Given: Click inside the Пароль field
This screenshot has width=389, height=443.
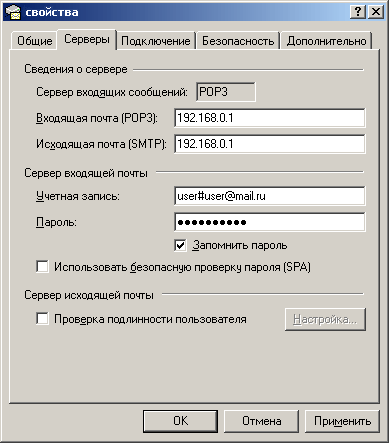Looking at the screenshot, I should (x=270, y=222).
